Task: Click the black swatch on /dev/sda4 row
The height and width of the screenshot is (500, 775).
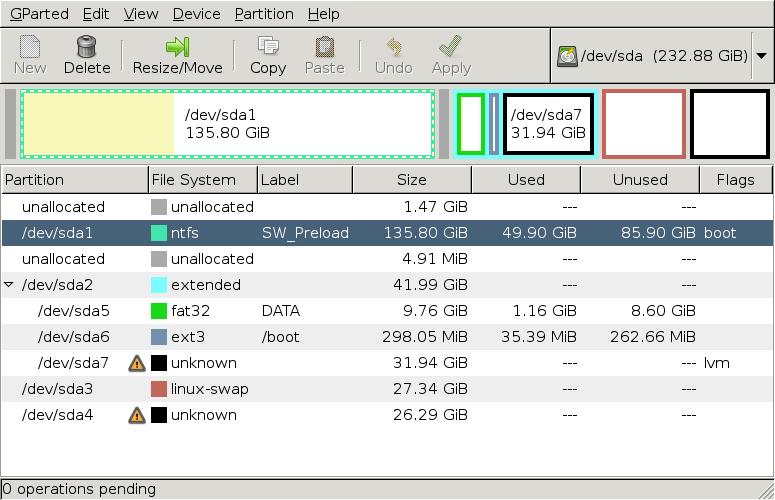Action: 159,415
